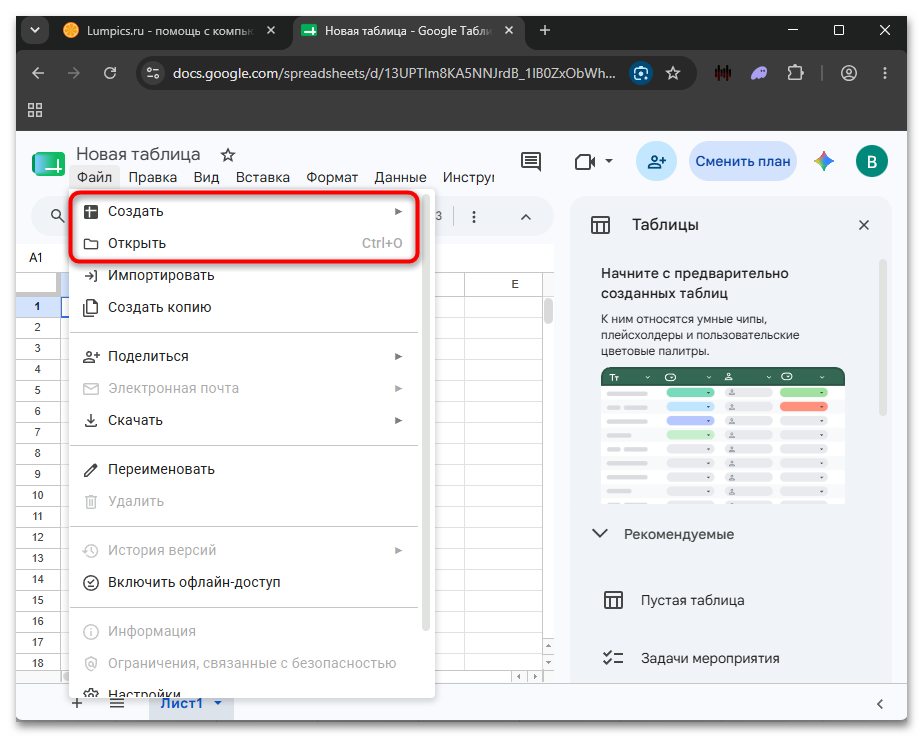This screenshot has width=923, height=738.
Task: Choose Открыть from the File menu
Action: tap(244, 243)
